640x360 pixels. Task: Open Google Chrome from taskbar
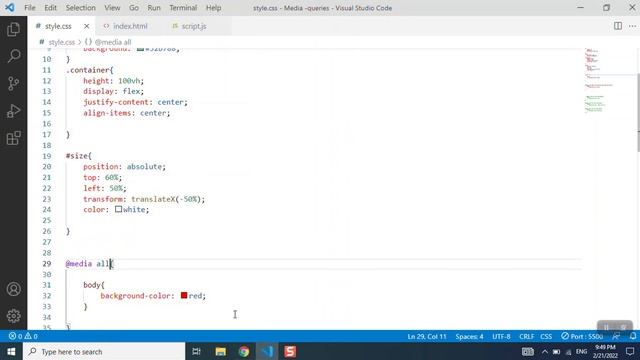[x=244, y=351]
